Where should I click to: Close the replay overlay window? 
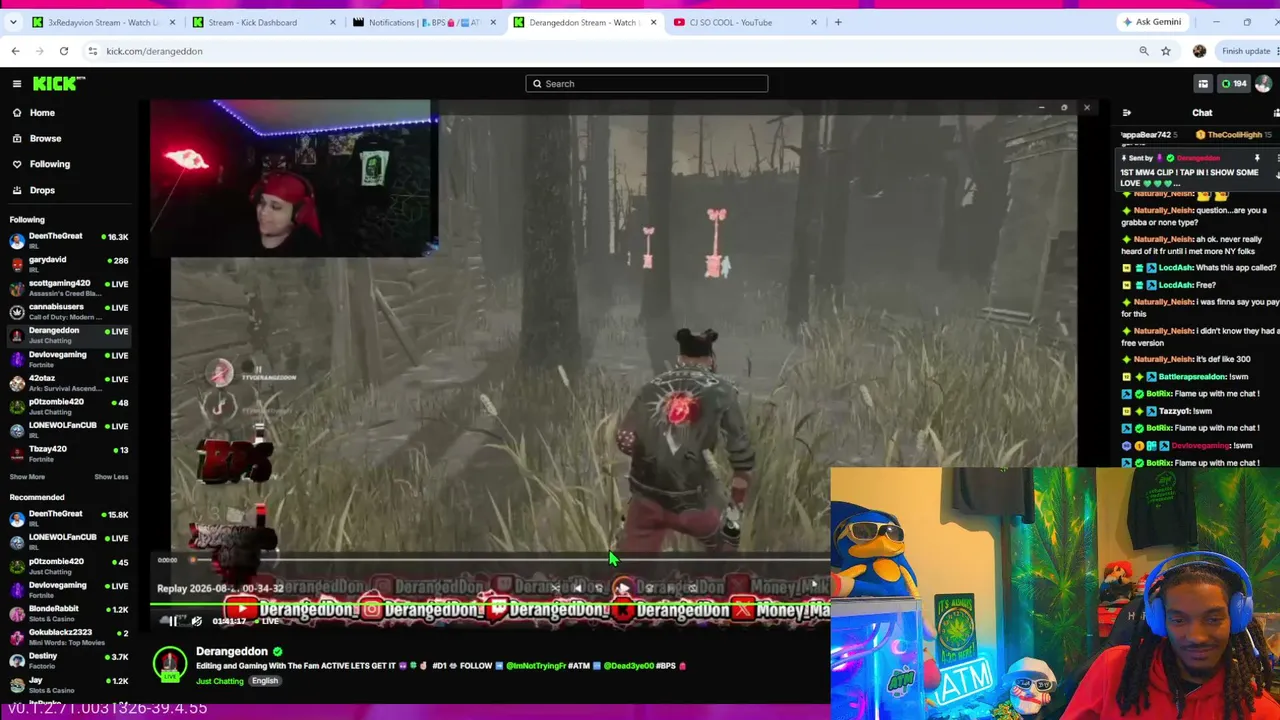(1087, 108)
